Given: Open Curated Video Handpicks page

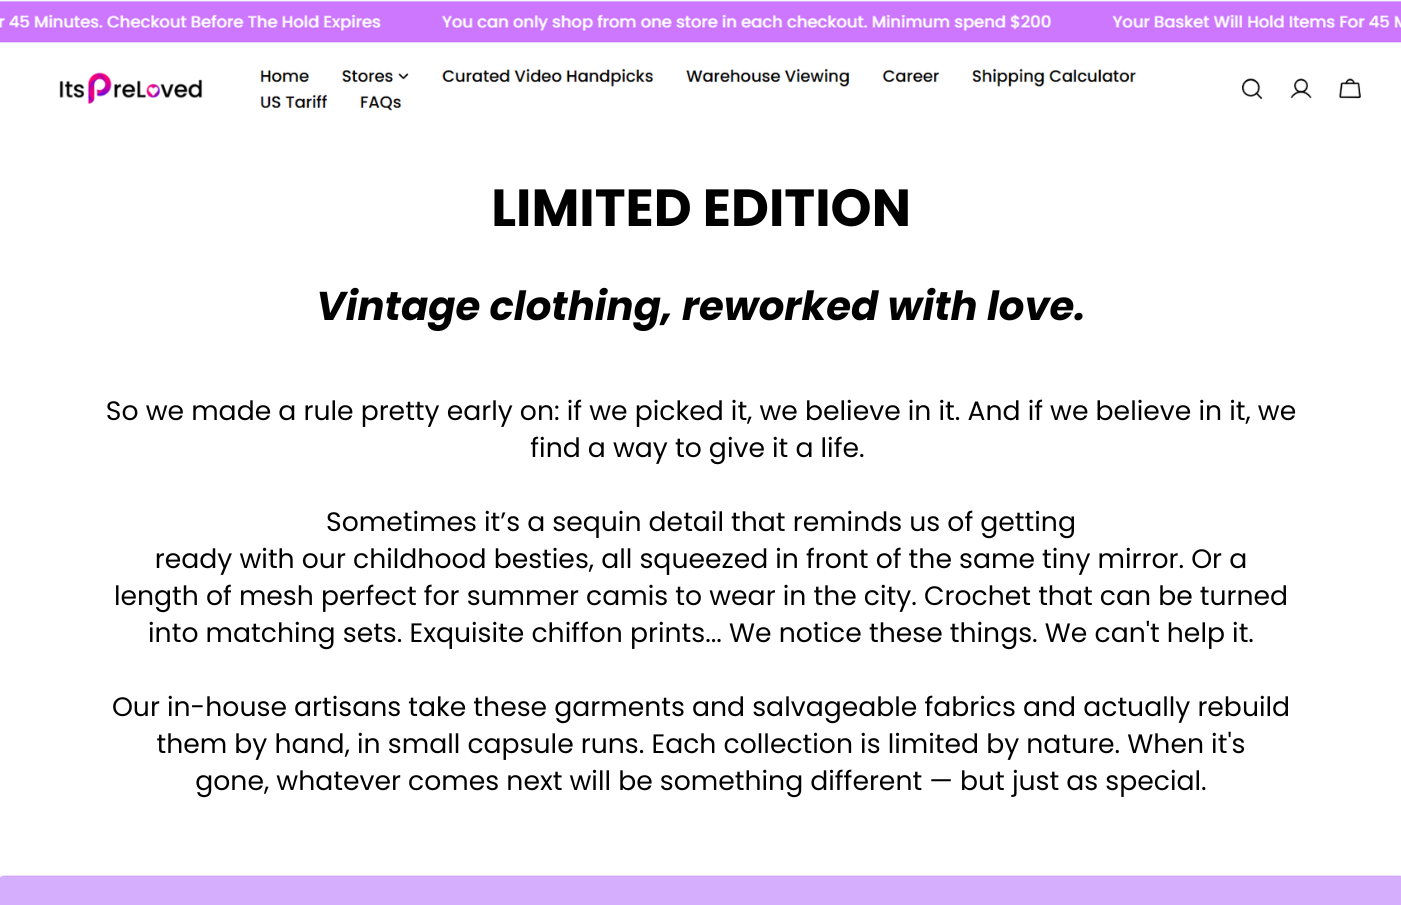Looking at the screenshot, I should (x=547, y=76).
